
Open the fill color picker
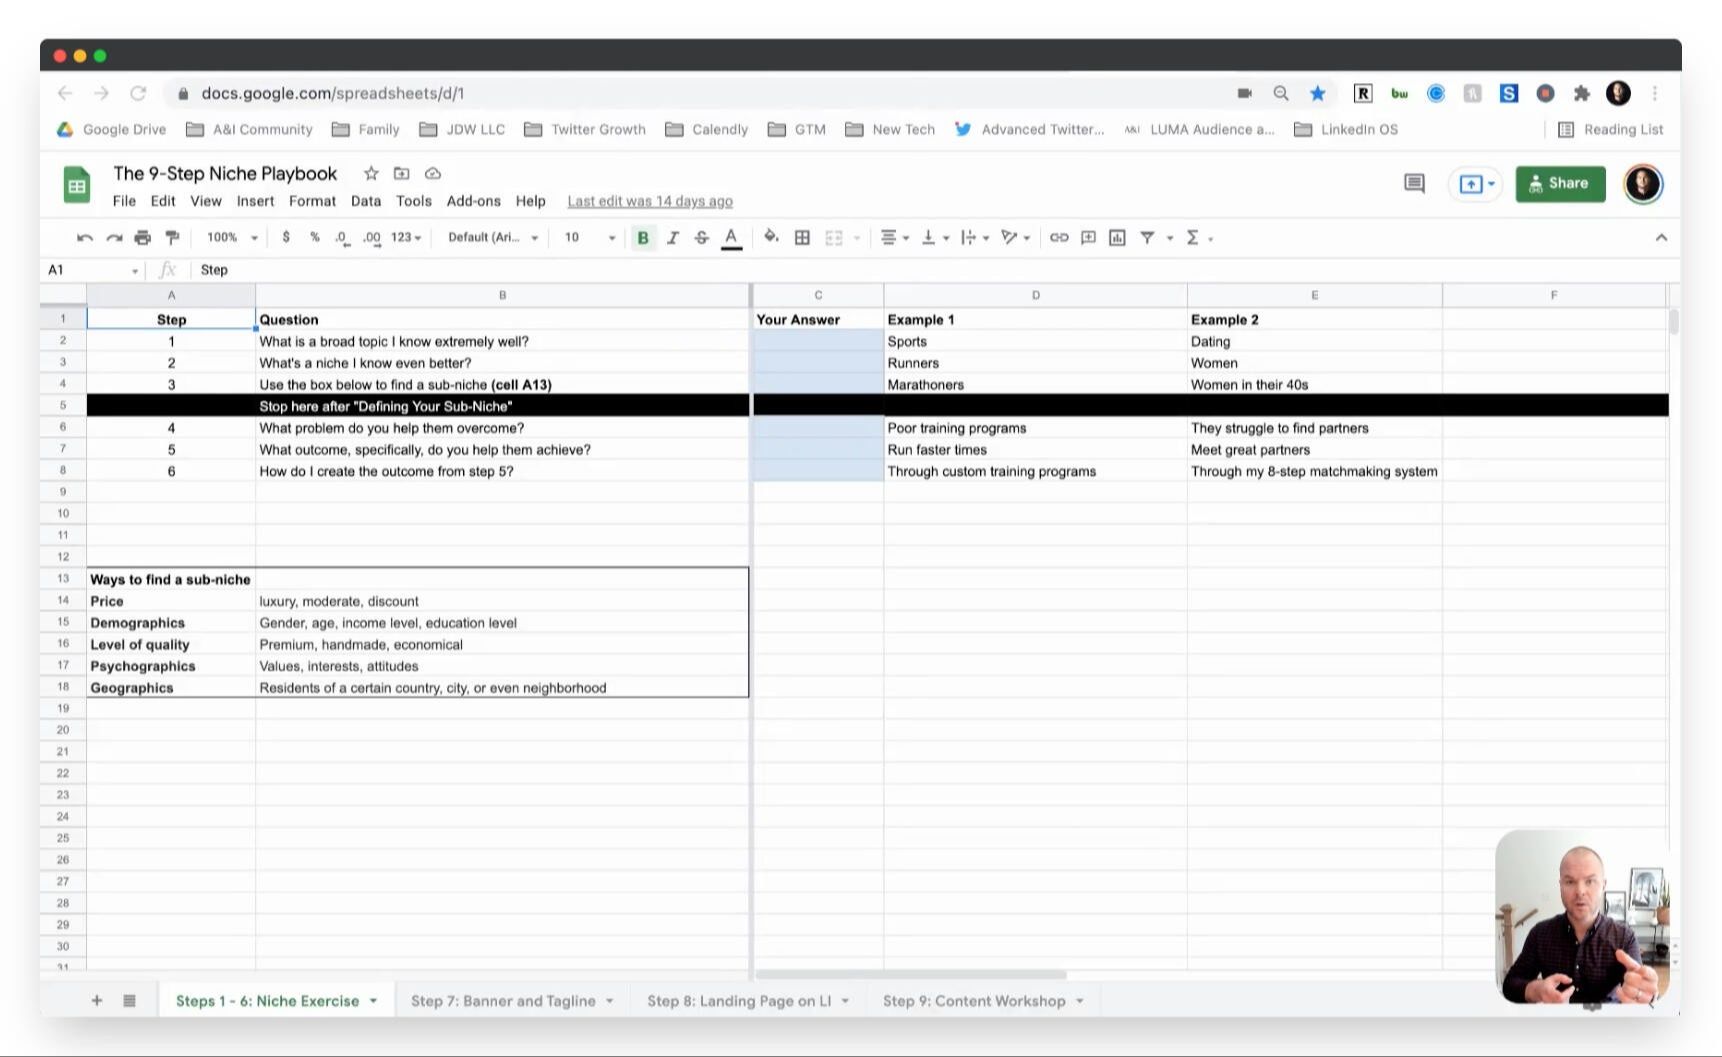click(x=771, y=238)
